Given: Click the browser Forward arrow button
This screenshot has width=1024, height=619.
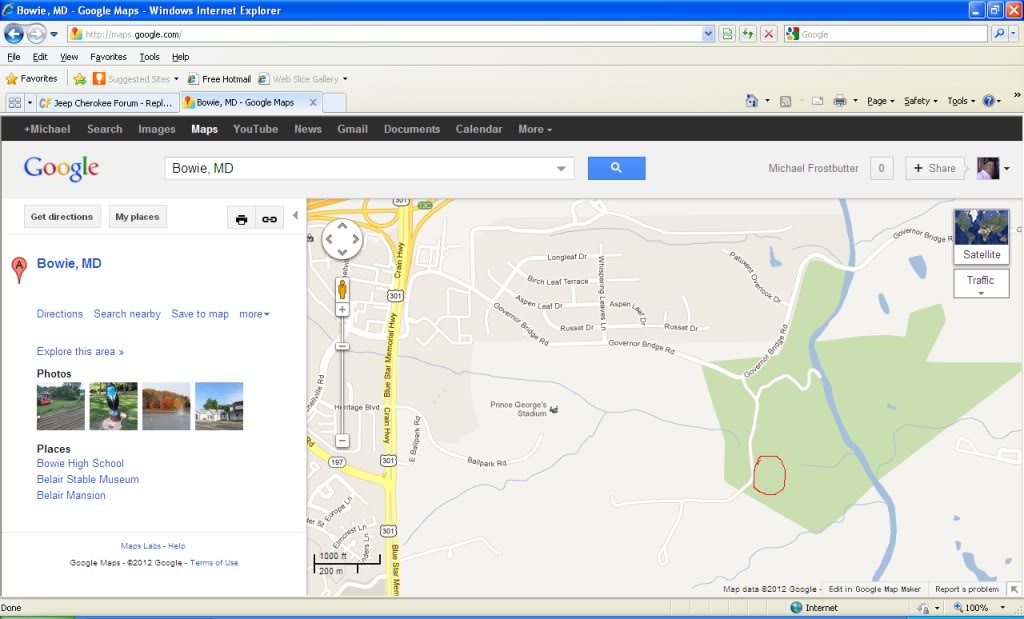Looking at the screenshot, I should click(x=37, y=33).
